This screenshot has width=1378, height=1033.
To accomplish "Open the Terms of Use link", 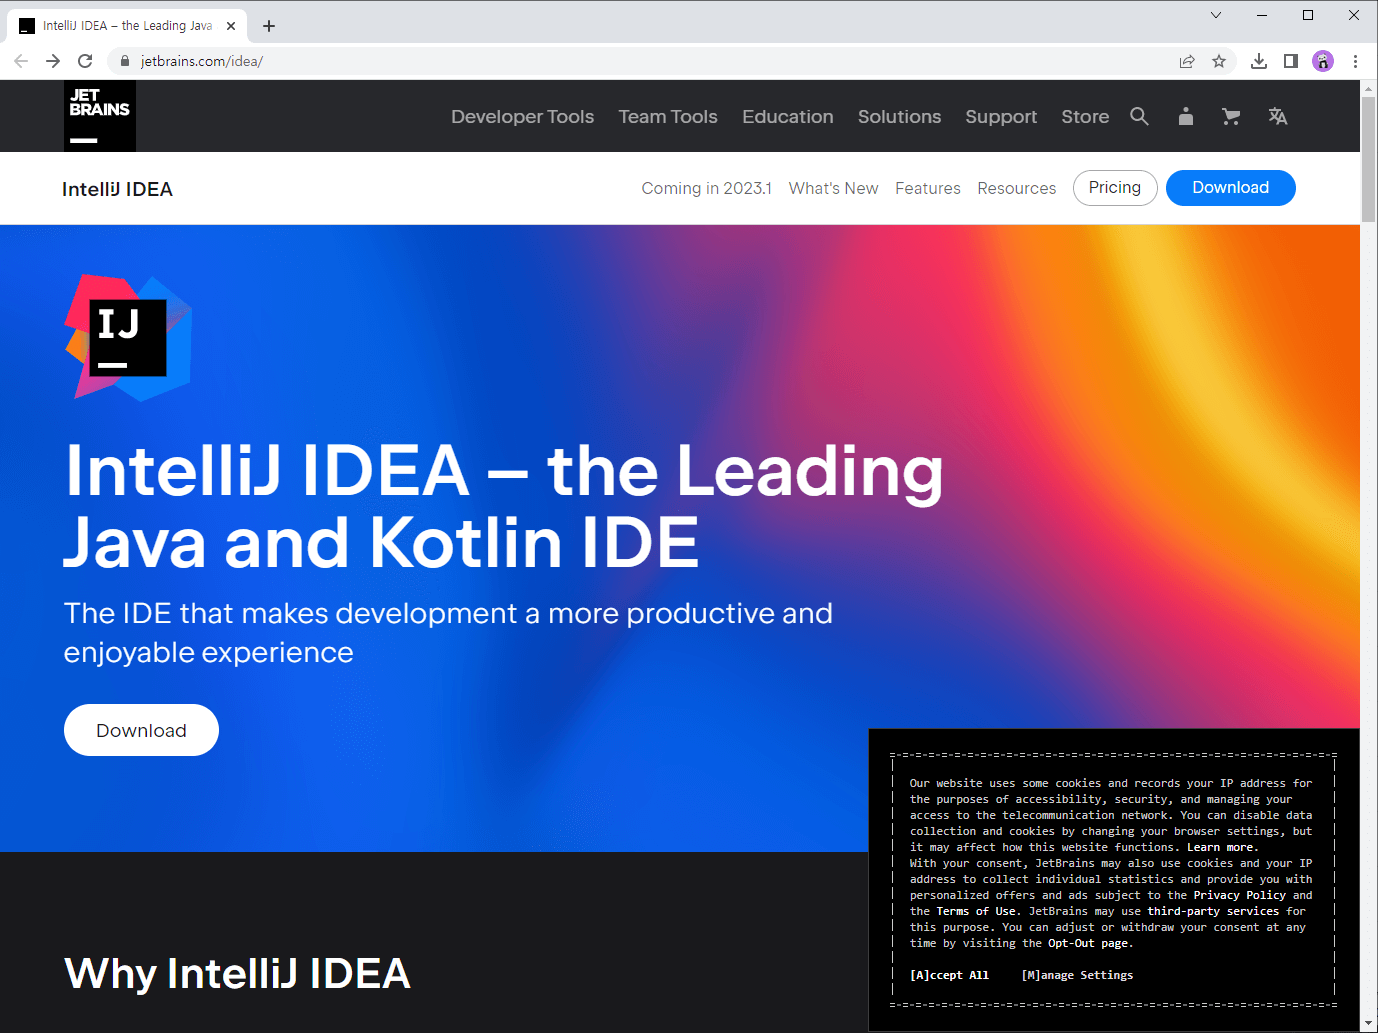I will pyautogui.click(x=975, y=911).
